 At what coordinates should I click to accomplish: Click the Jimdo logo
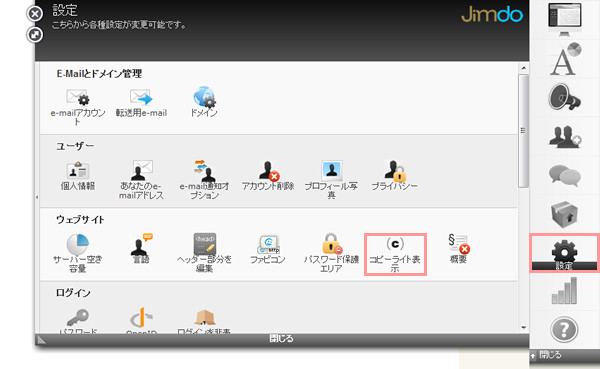492,15
